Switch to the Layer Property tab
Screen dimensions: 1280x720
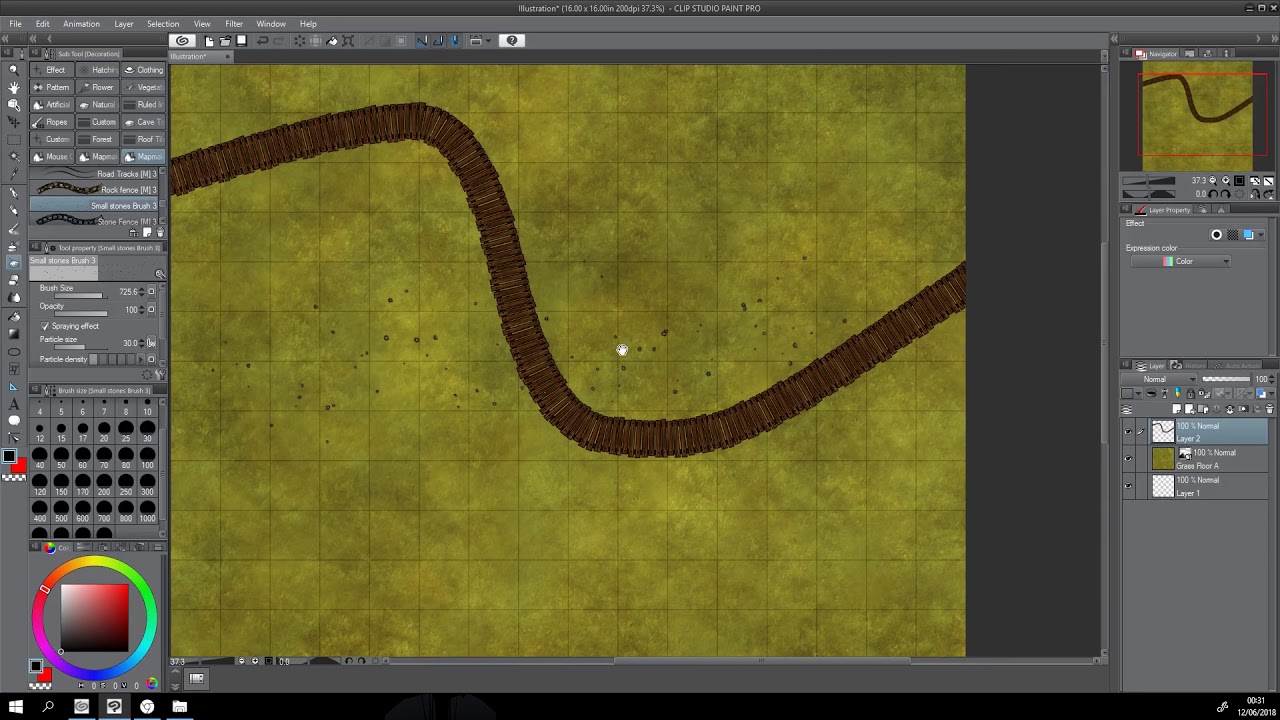pyautogui.click(x=1162, y=210)
